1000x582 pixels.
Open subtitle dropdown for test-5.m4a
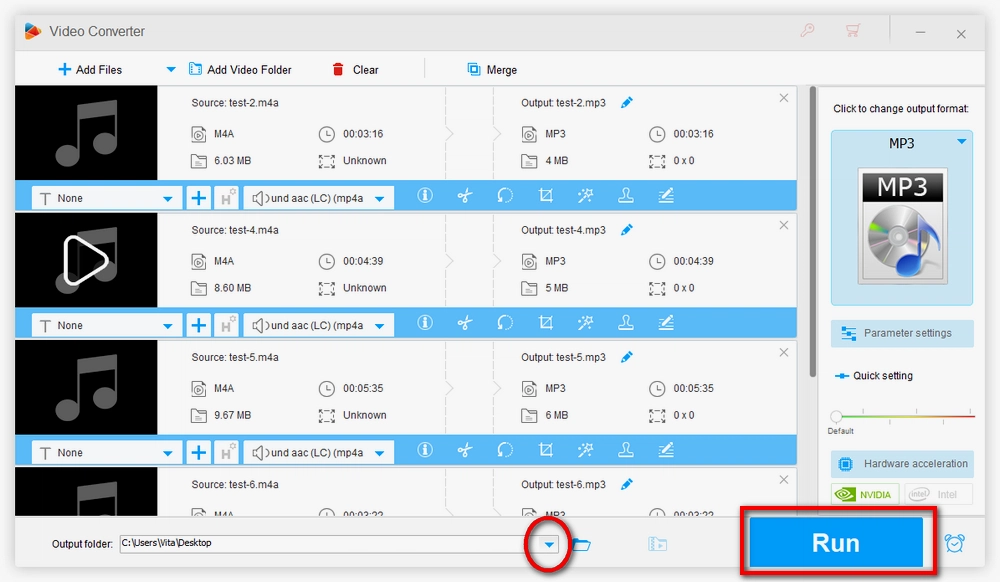coord(107,453)
